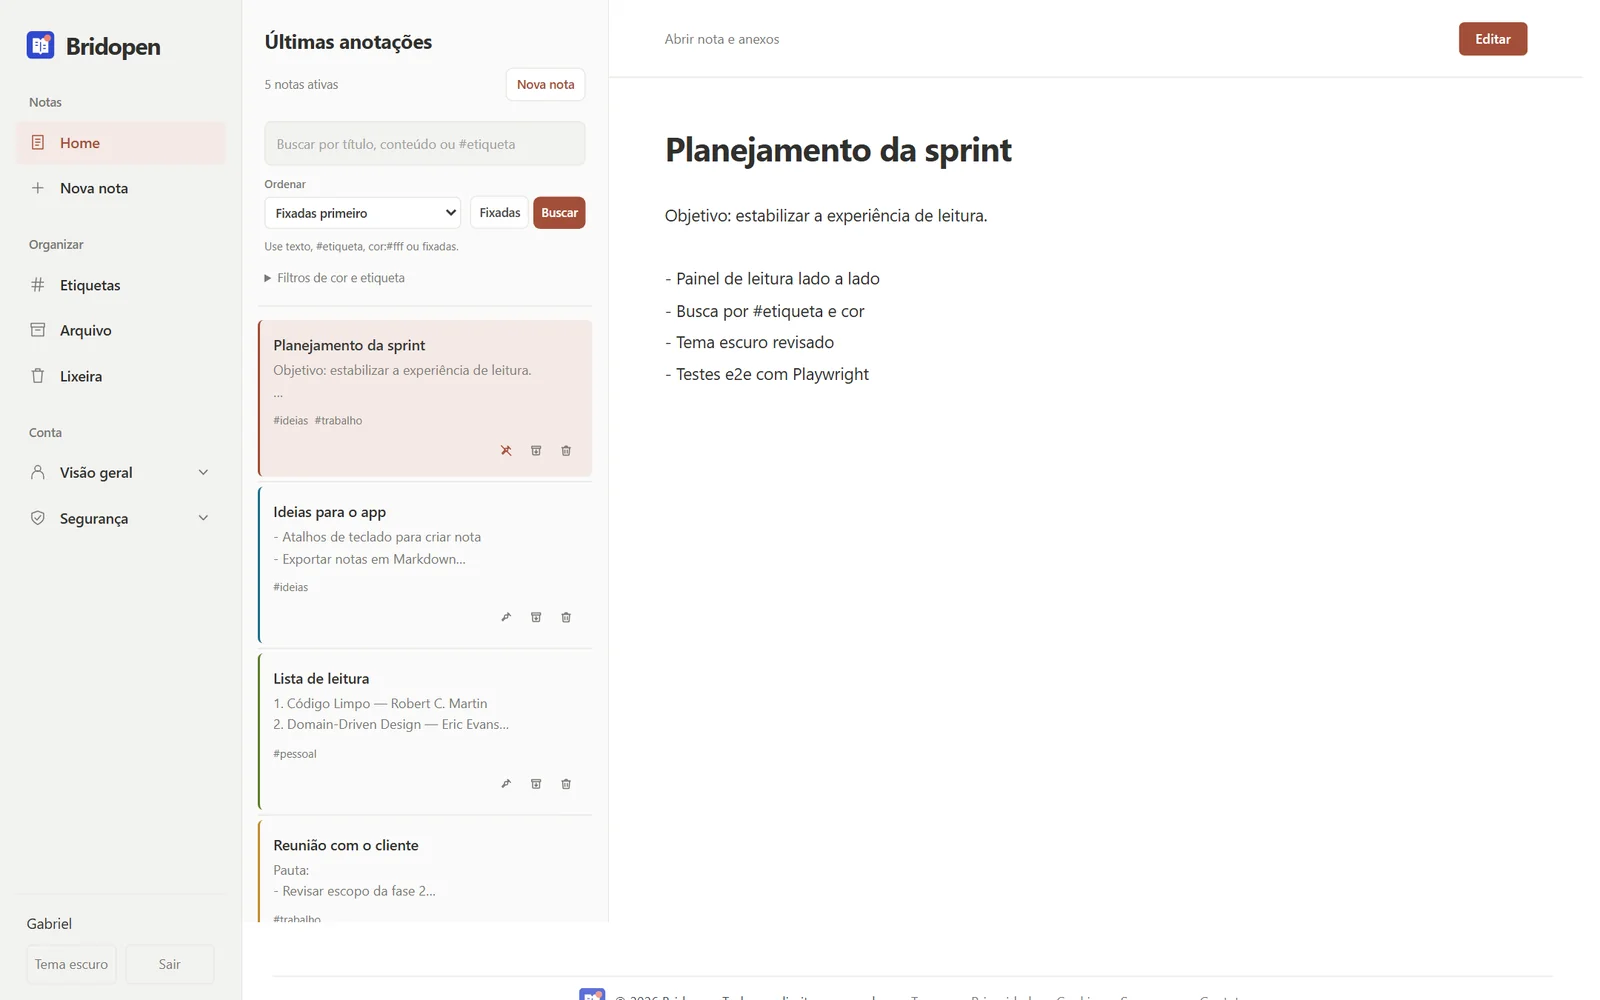1600x1000 pixels.
Task: Click the #ideias tag on Ideias para o app
Action: (x=291, y=587)
